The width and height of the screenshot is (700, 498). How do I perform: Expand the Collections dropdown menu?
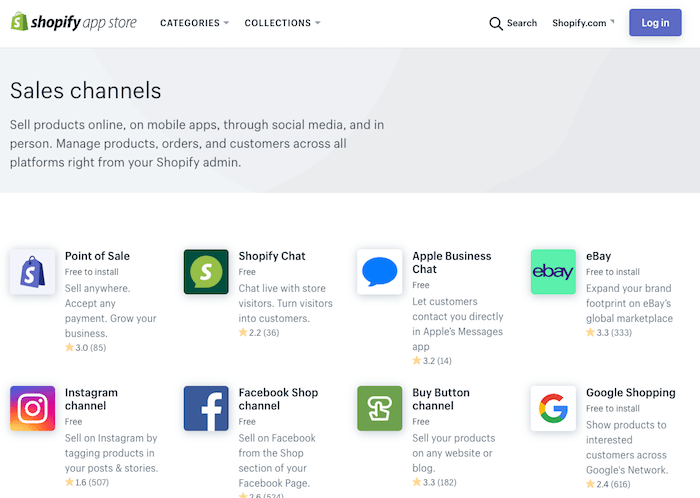click(282, 23)
